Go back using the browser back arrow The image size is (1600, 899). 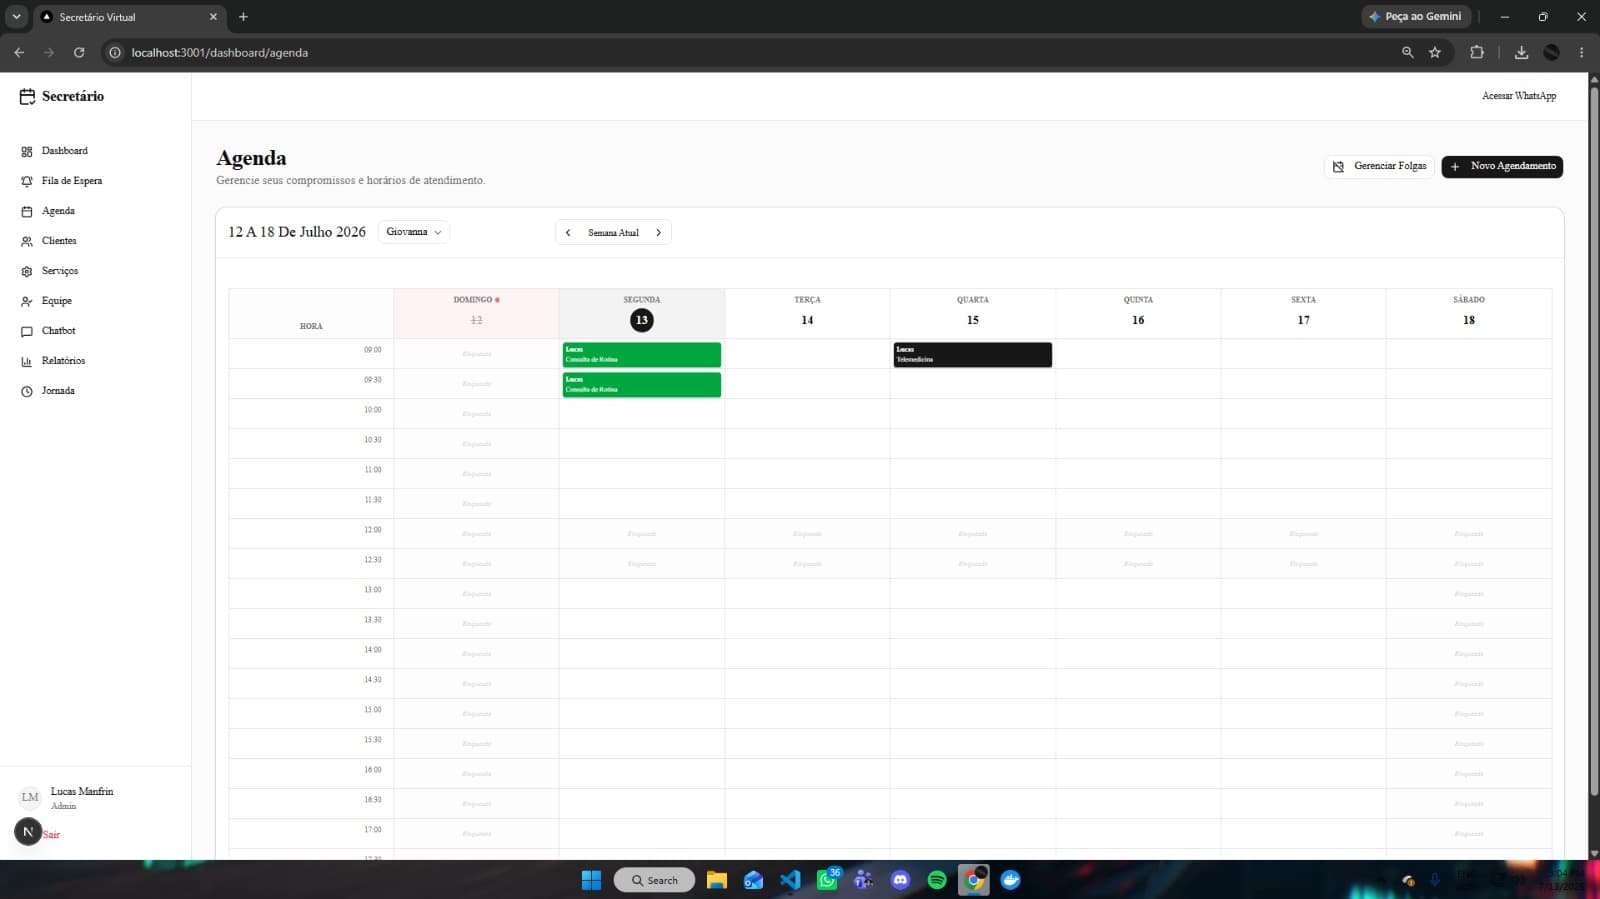coord(19,52)
